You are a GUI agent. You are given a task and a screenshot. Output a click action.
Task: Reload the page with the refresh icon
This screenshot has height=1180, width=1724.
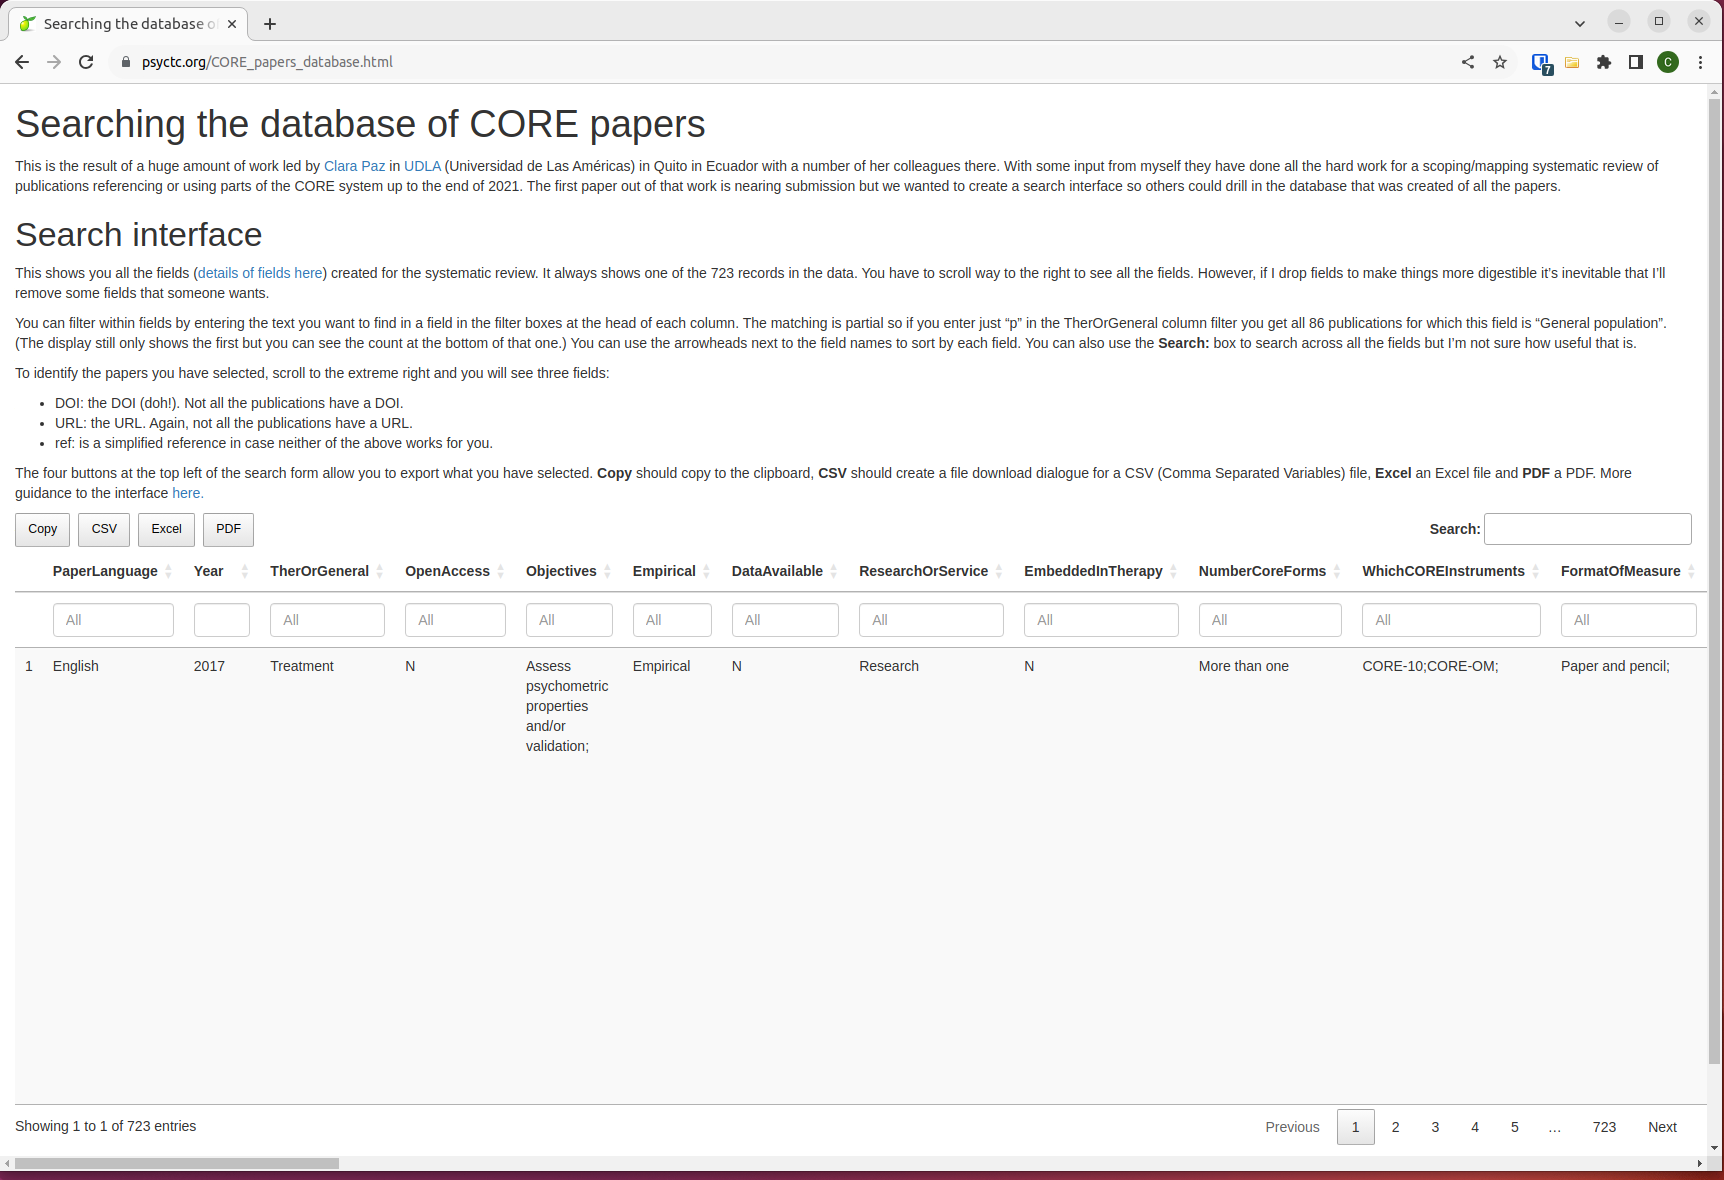click(86, 61)
